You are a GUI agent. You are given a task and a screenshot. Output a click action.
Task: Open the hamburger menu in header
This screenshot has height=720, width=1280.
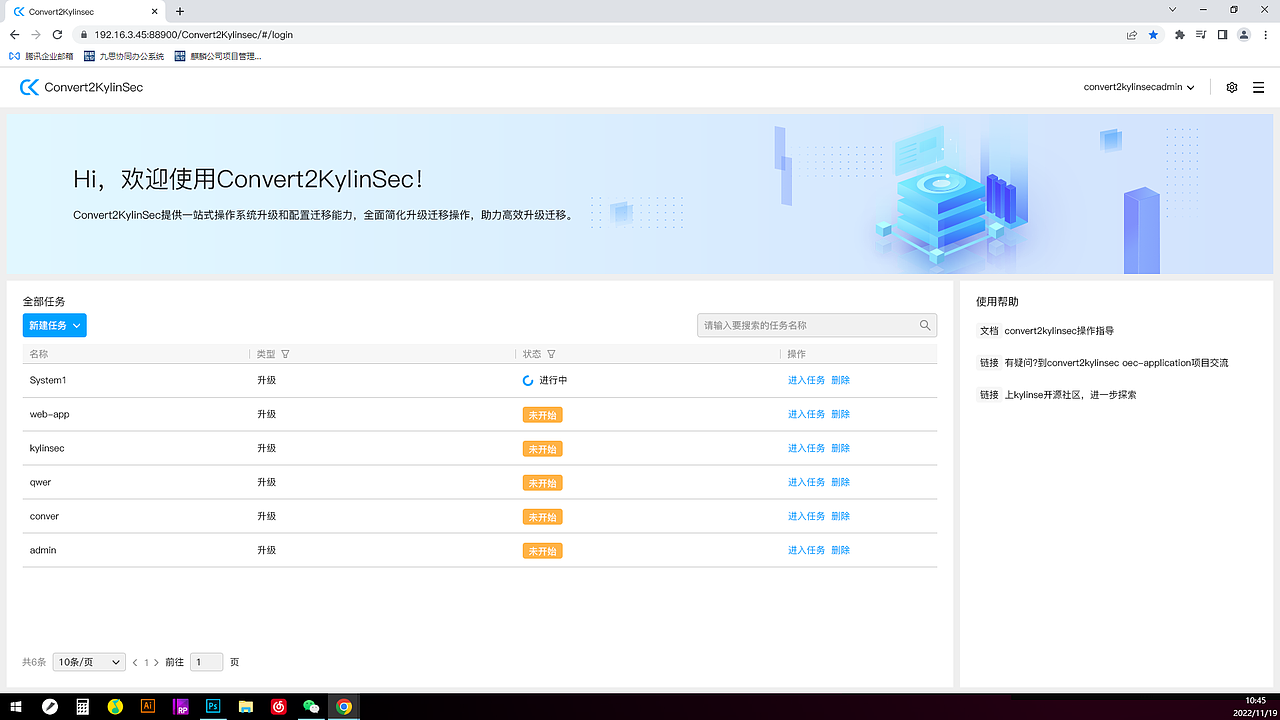[1258, 87]
